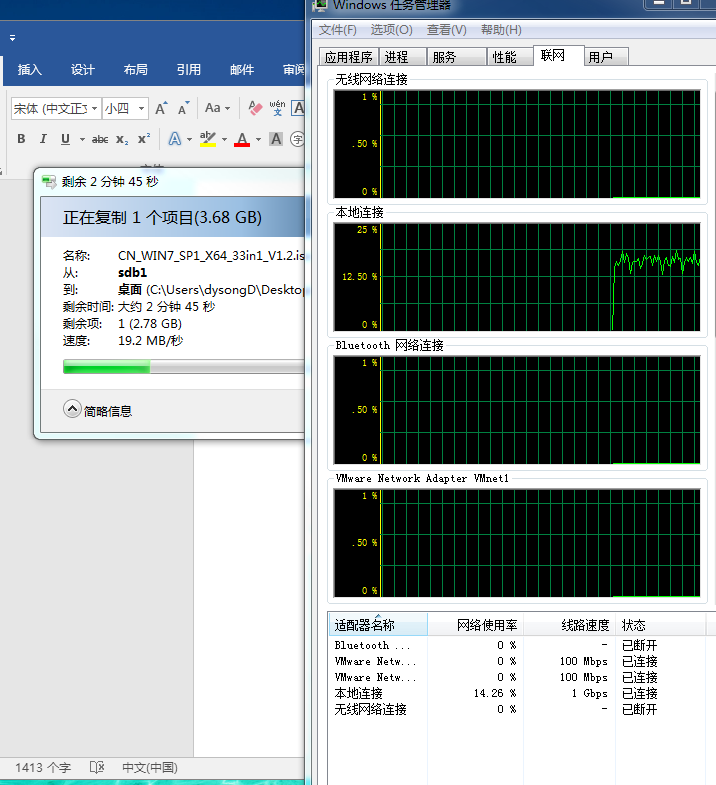Switch to 用户 tab
Viewport: 716px width, 785px height.
606,57
